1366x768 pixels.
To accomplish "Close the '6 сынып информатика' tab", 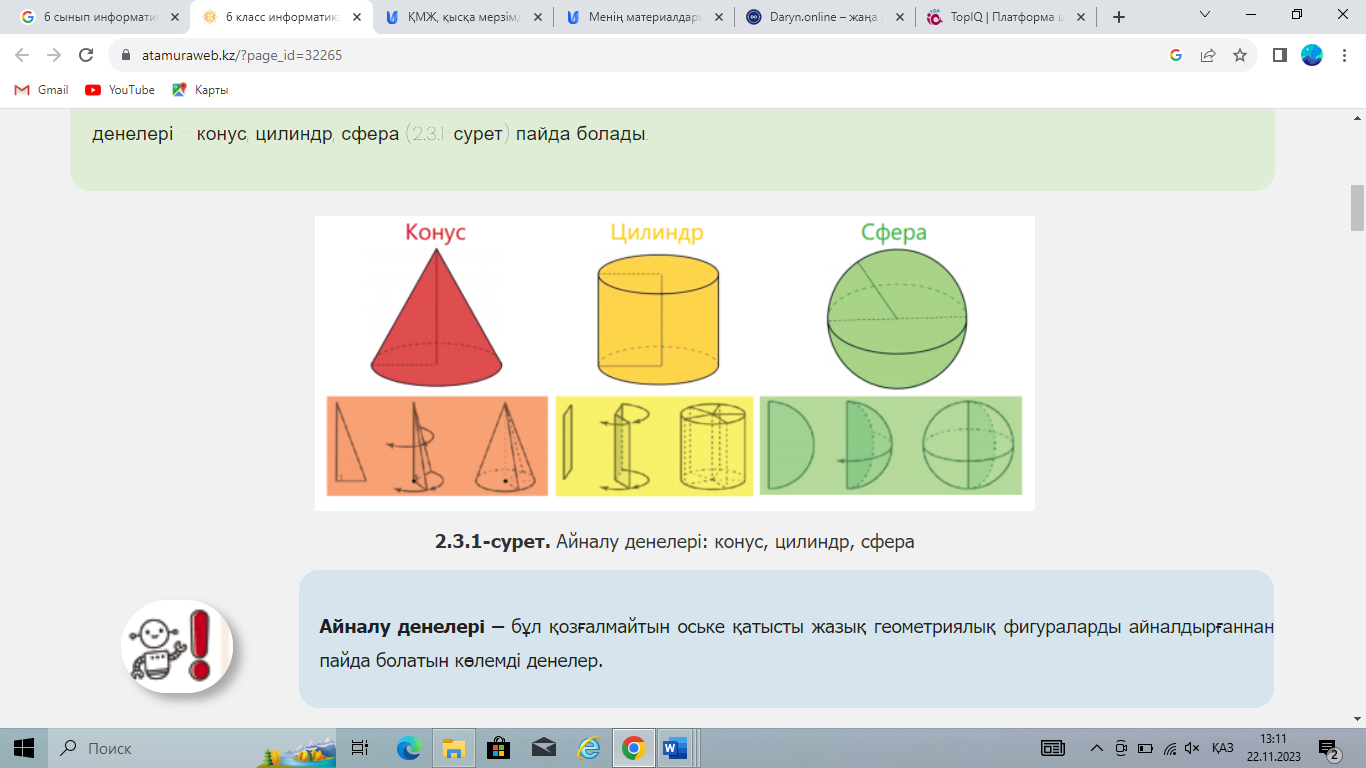I will pos(173,17).
